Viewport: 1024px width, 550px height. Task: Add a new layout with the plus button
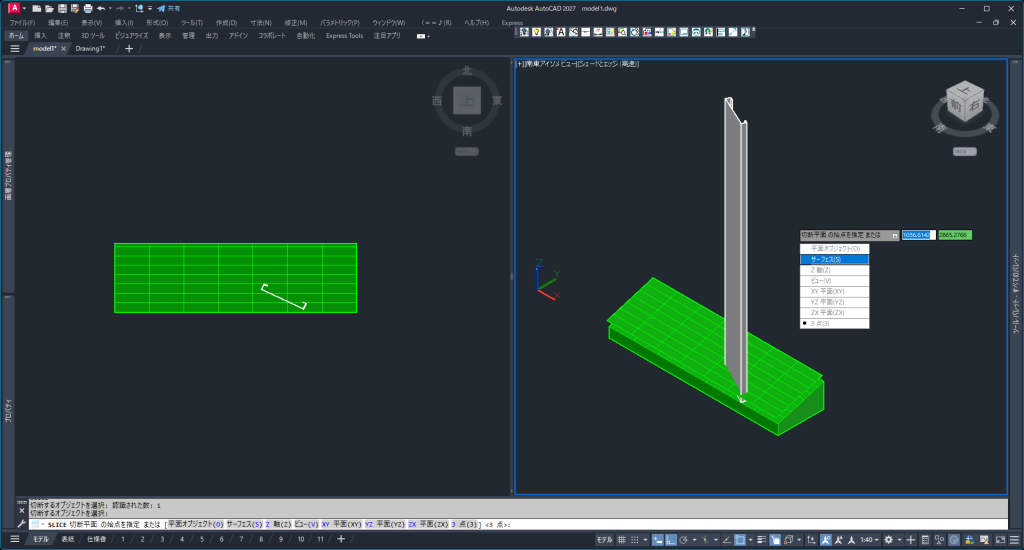[x=341, y=539]
